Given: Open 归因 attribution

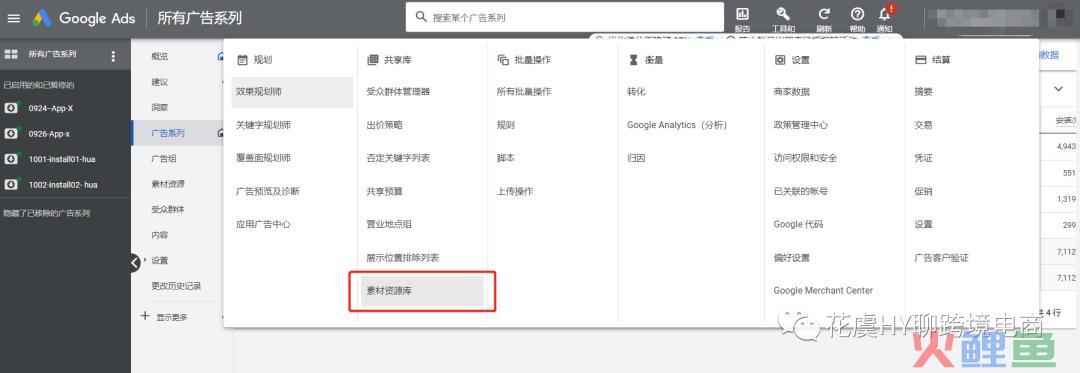Looking at the screenshot, I should point(636,158).
